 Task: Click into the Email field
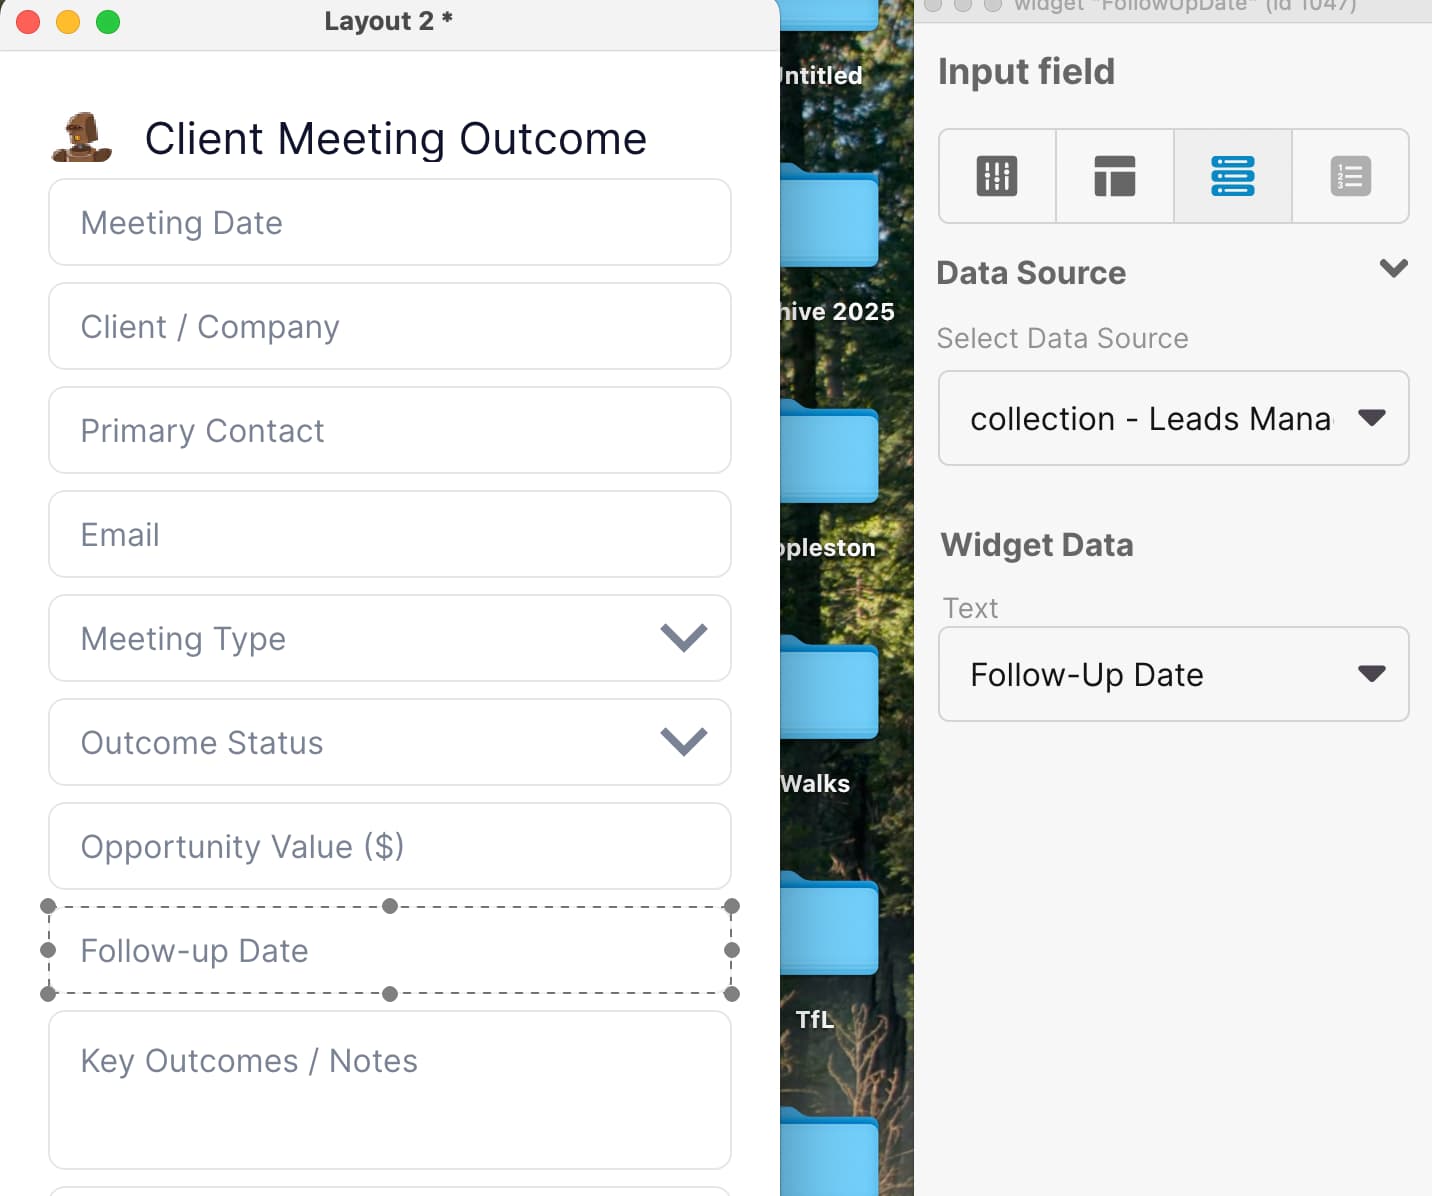[x=390, y=534]
